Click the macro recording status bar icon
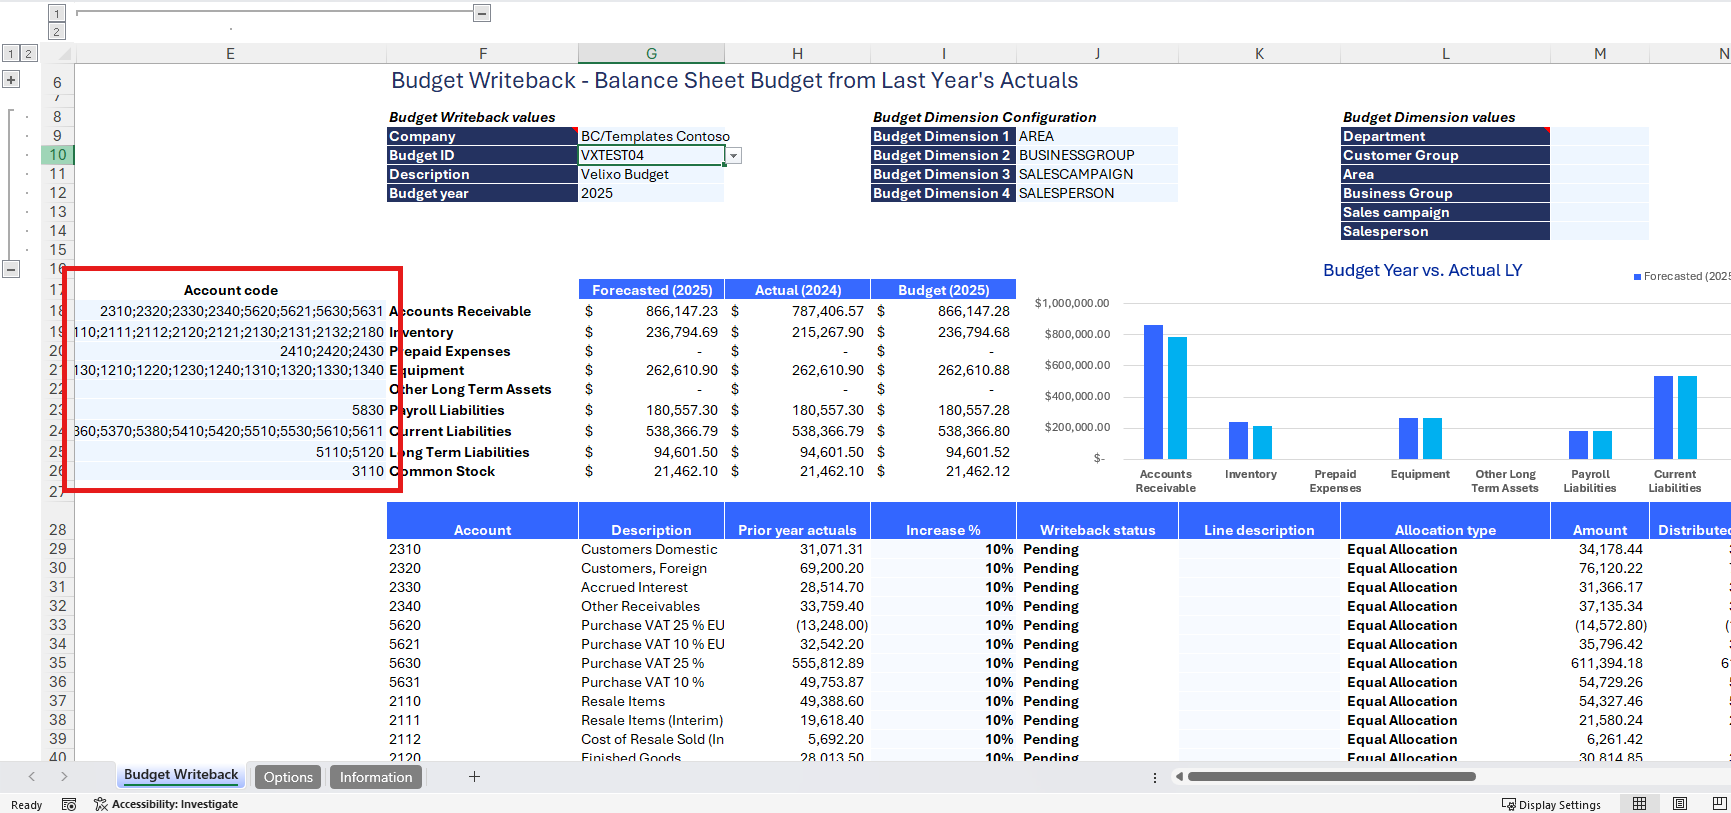The width and height of the screenshot is (1731, 813). [x=69, y=804]
